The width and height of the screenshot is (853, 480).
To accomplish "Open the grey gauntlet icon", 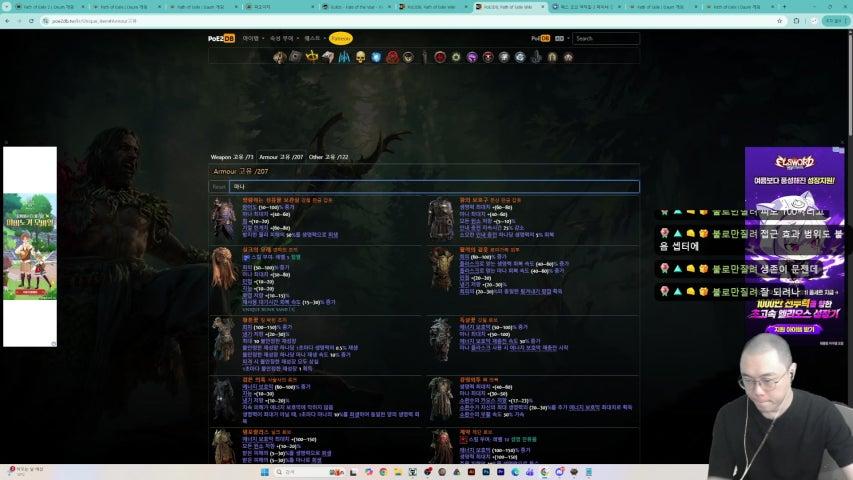I will click(328, 57).
